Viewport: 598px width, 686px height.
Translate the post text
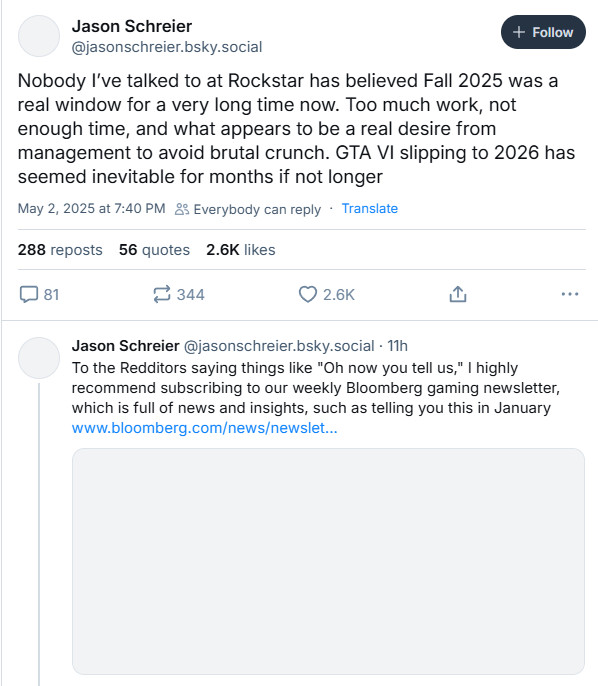point(370,209)
